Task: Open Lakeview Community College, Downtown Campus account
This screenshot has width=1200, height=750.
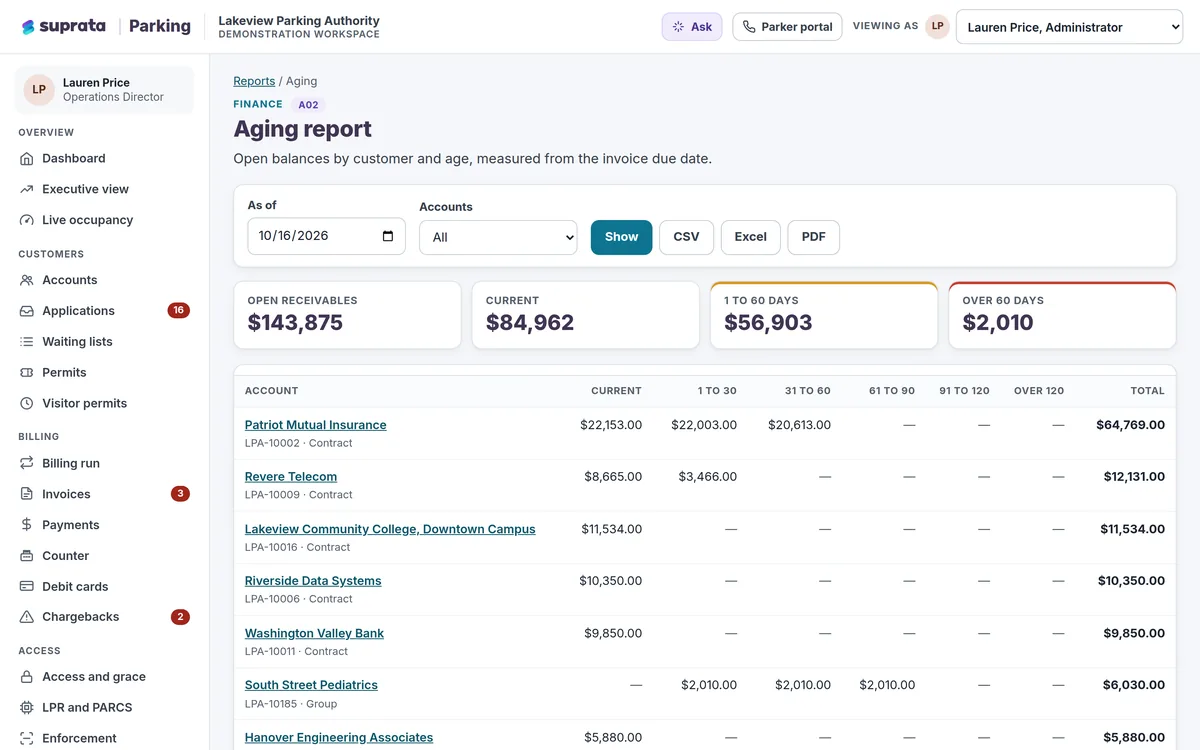Action: click(390, 529)
